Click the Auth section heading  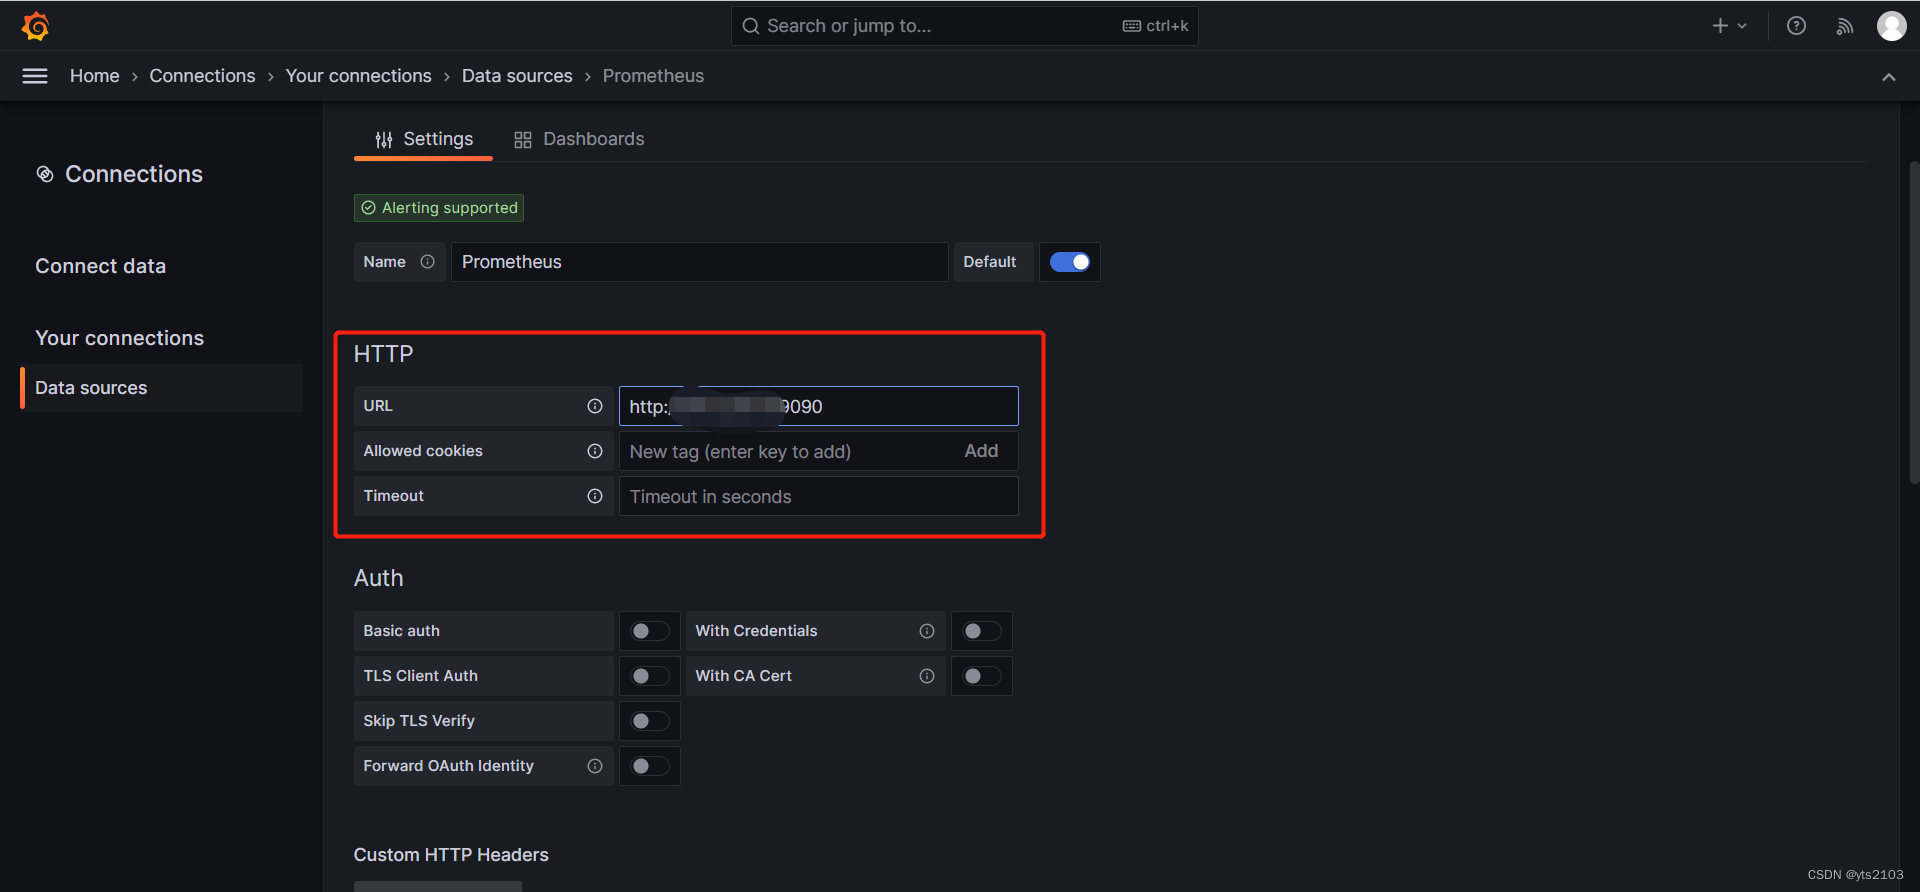pyautogui.click(x=379, y=578)
